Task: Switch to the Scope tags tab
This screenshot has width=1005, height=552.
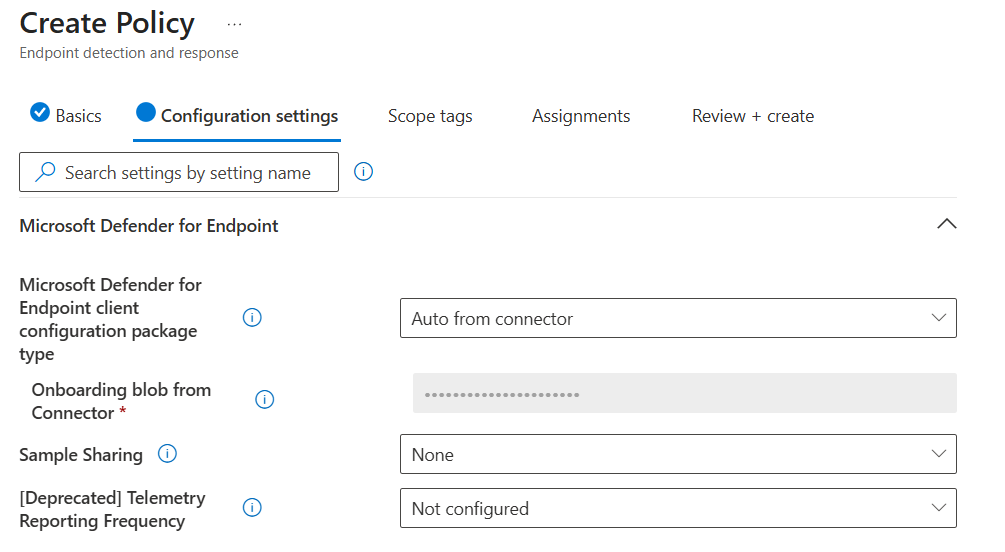Action: [430, 116]
